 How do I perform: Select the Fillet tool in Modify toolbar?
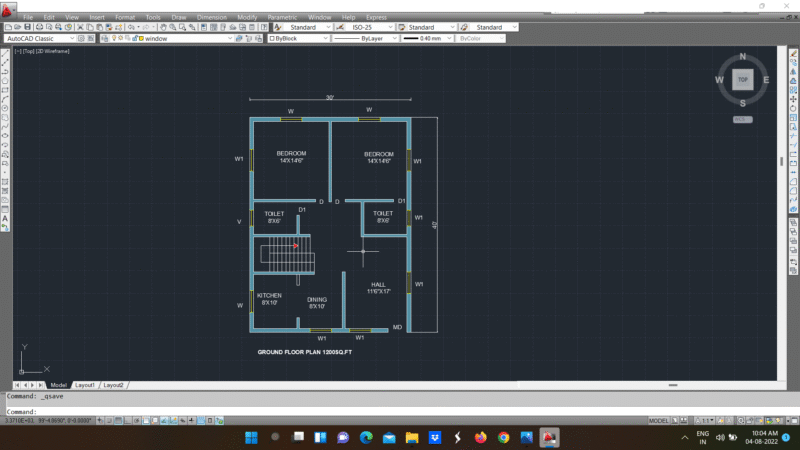(793, 191)
